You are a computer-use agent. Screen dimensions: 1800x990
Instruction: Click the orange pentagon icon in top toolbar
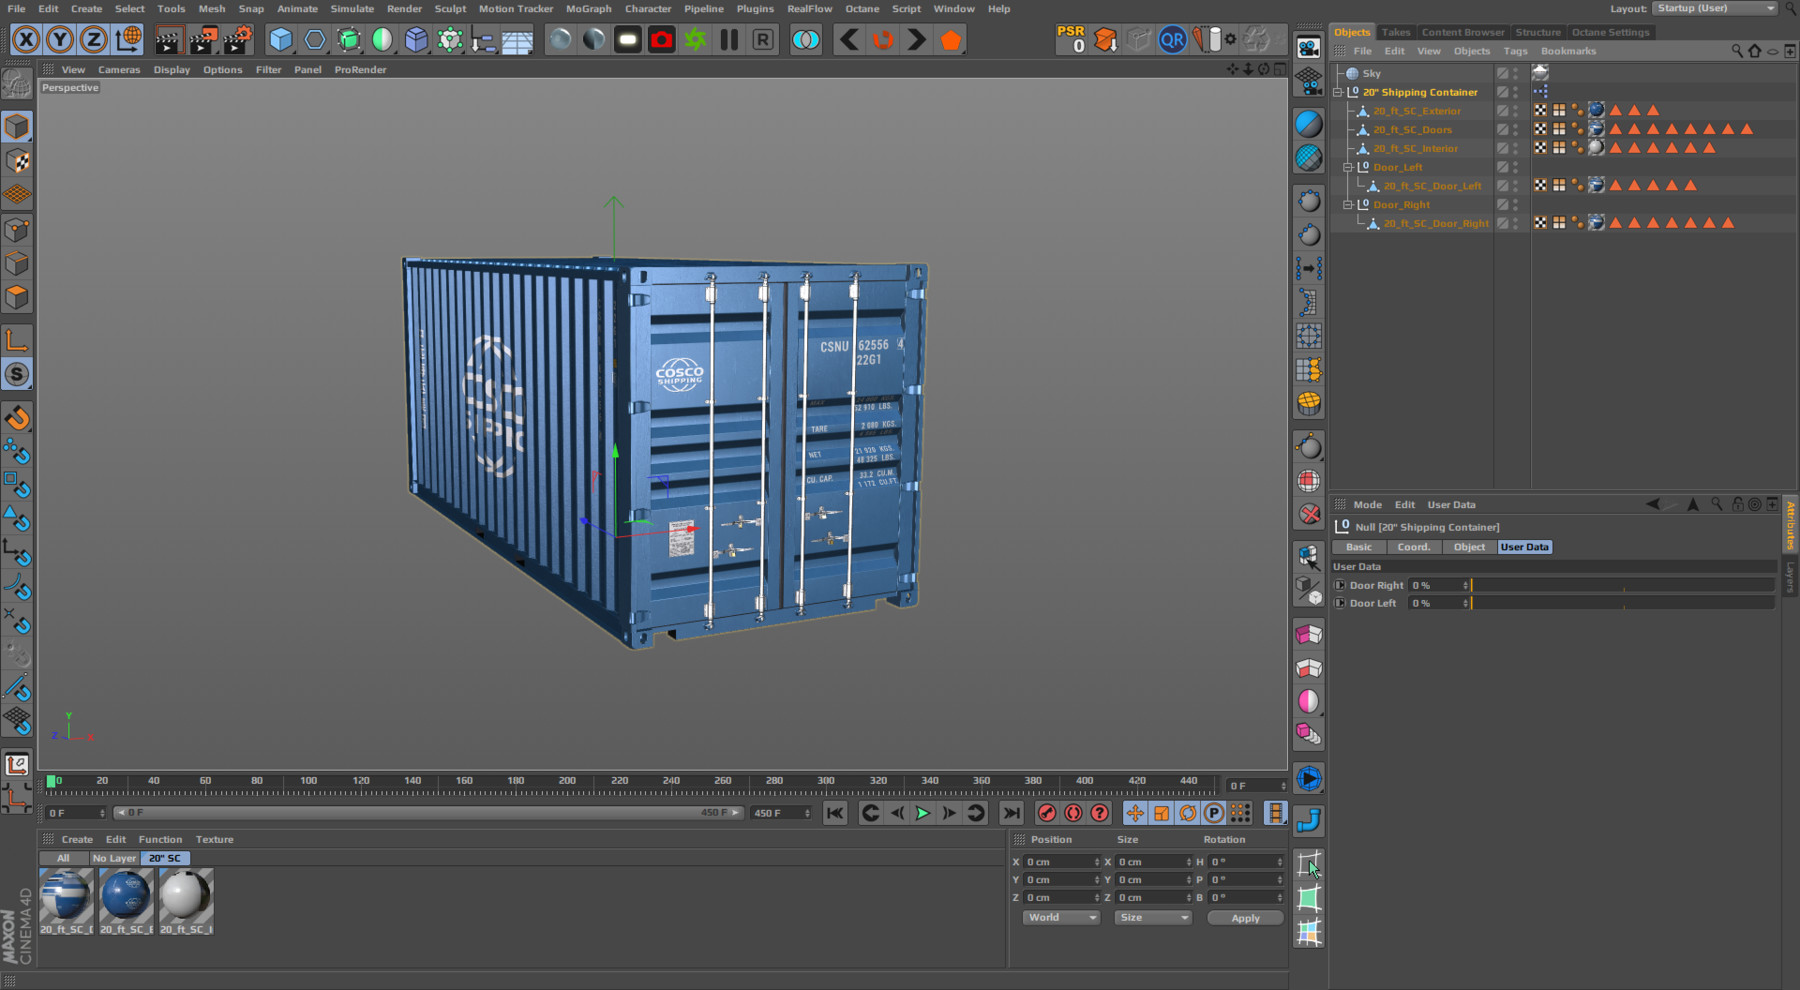(x=950, y=40)
